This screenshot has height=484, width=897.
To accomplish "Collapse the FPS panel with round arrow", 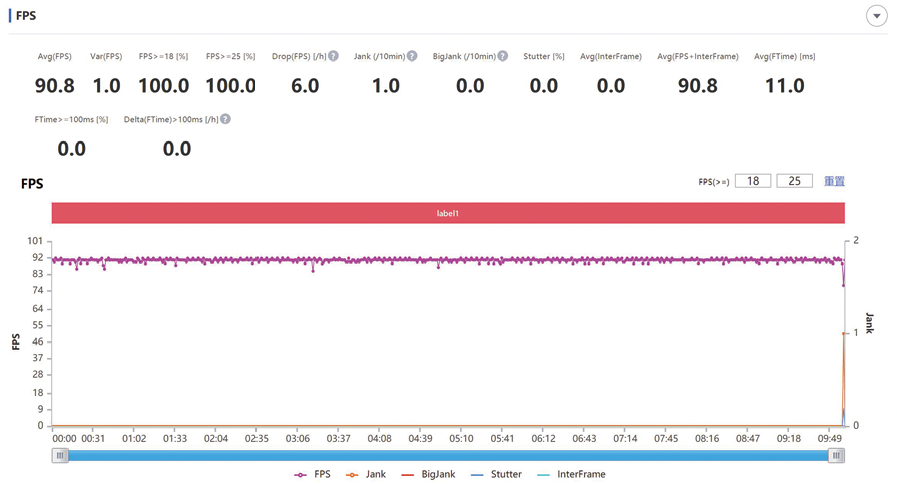I will tap(876, 16).
